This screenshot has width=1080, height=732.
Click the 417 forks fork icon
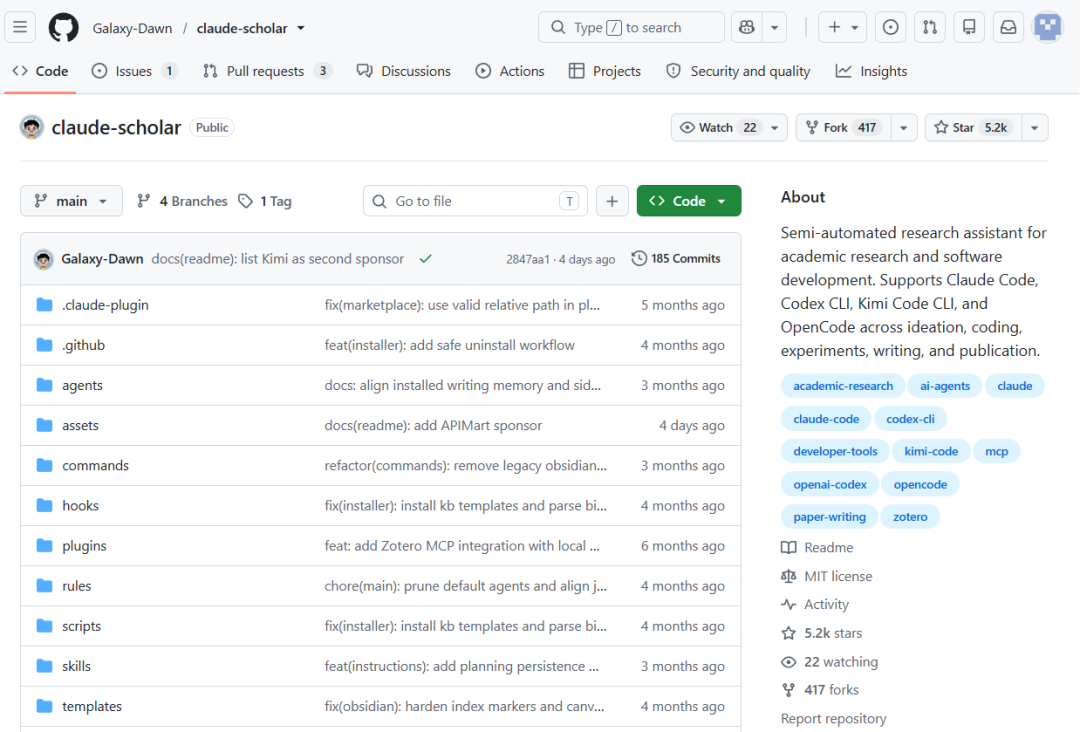click(789, 690)
